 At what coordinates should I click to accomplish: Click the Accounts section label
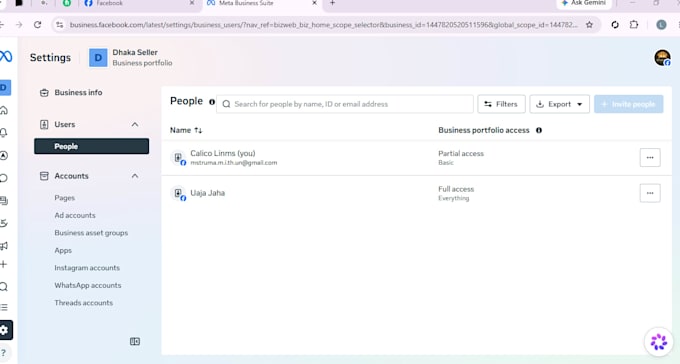tap(71, 176)
